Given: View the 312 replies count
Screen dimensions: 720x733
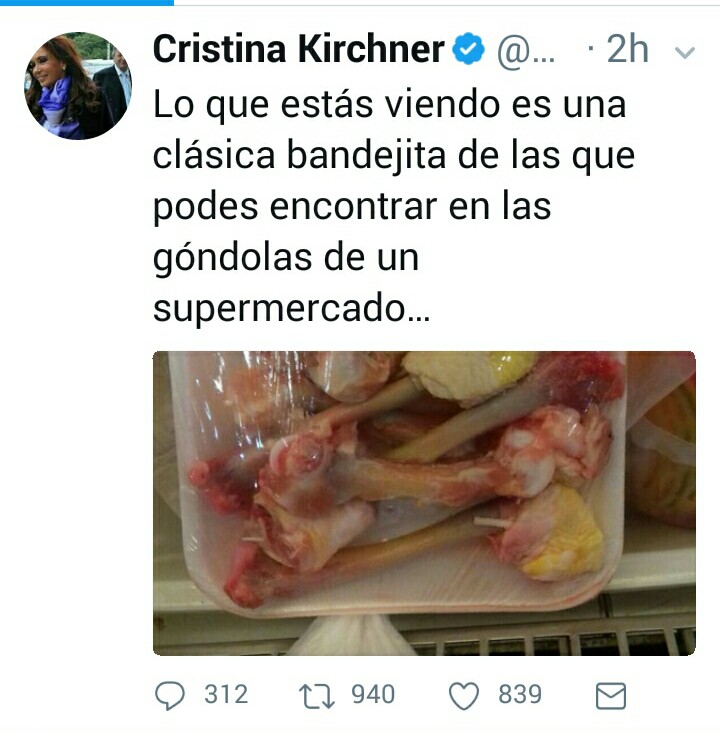Looking at the screenshot, I should [x=226, y=695].
